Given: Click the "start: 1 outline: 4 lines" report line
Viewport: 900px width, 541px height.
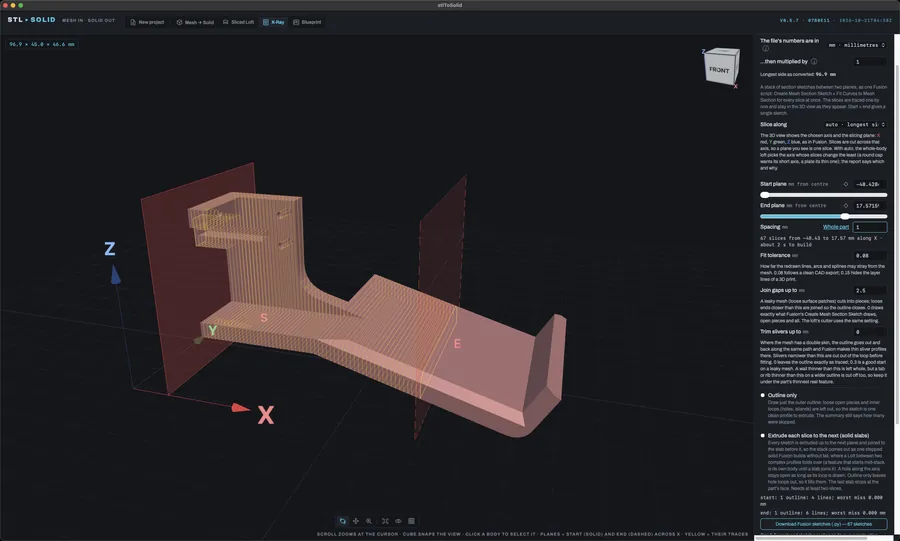Looking at the screenshot, I should point(821,501).
